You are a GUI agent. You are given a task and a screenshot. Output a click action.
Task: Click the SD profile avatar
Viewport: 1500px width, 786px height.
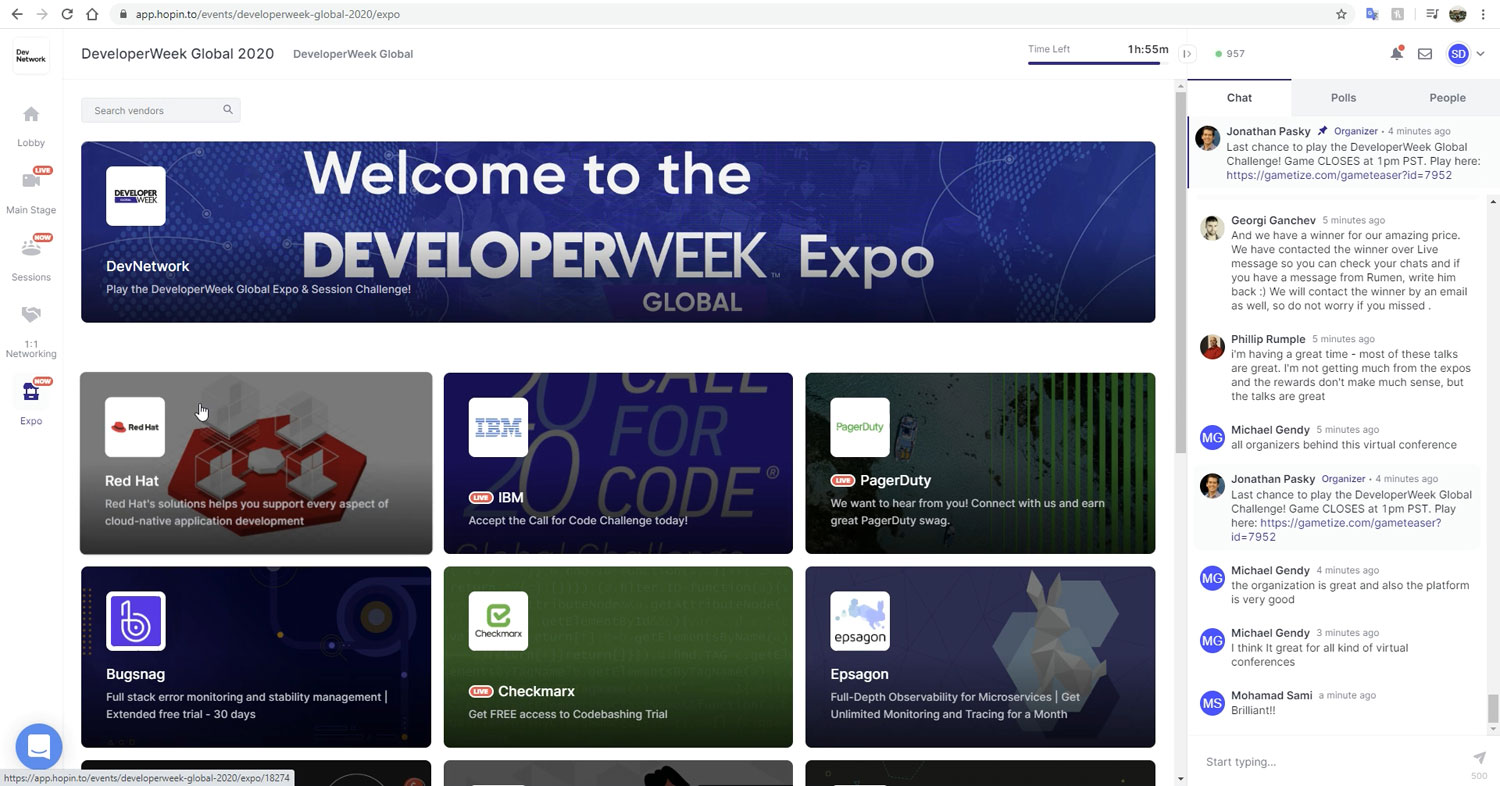pos(1458,54)
